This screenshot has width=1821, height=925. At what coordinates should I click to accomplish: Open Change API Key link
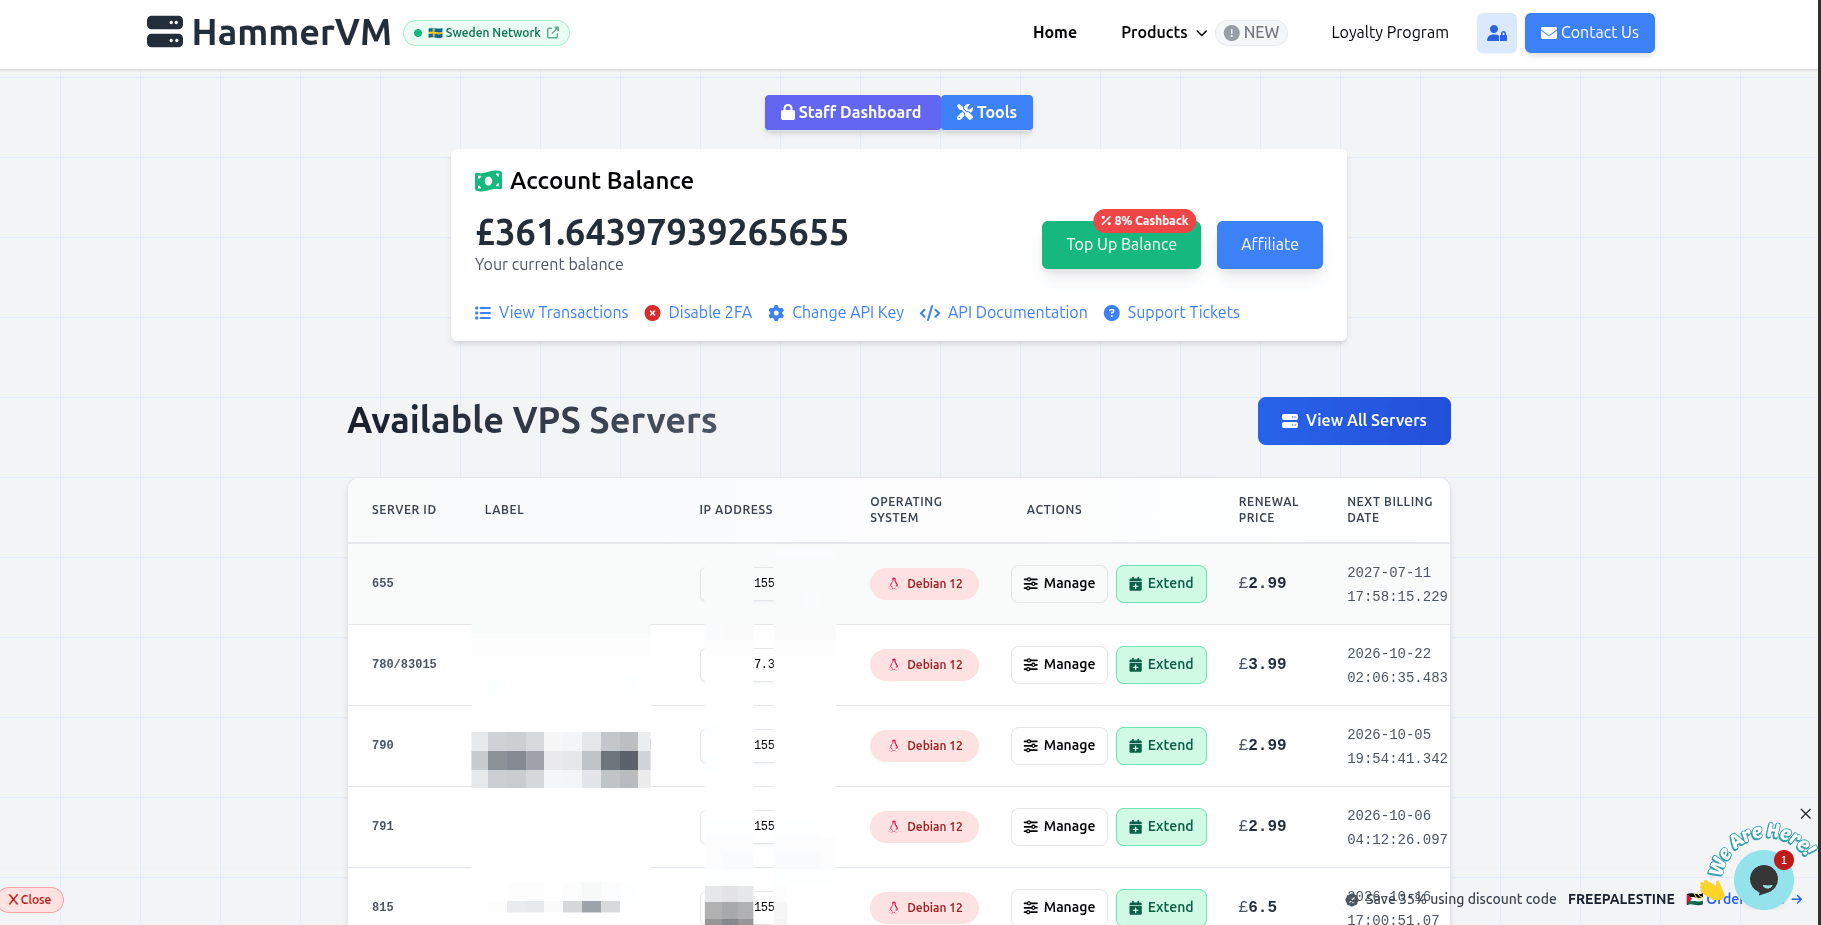click(x=836, y=313)
